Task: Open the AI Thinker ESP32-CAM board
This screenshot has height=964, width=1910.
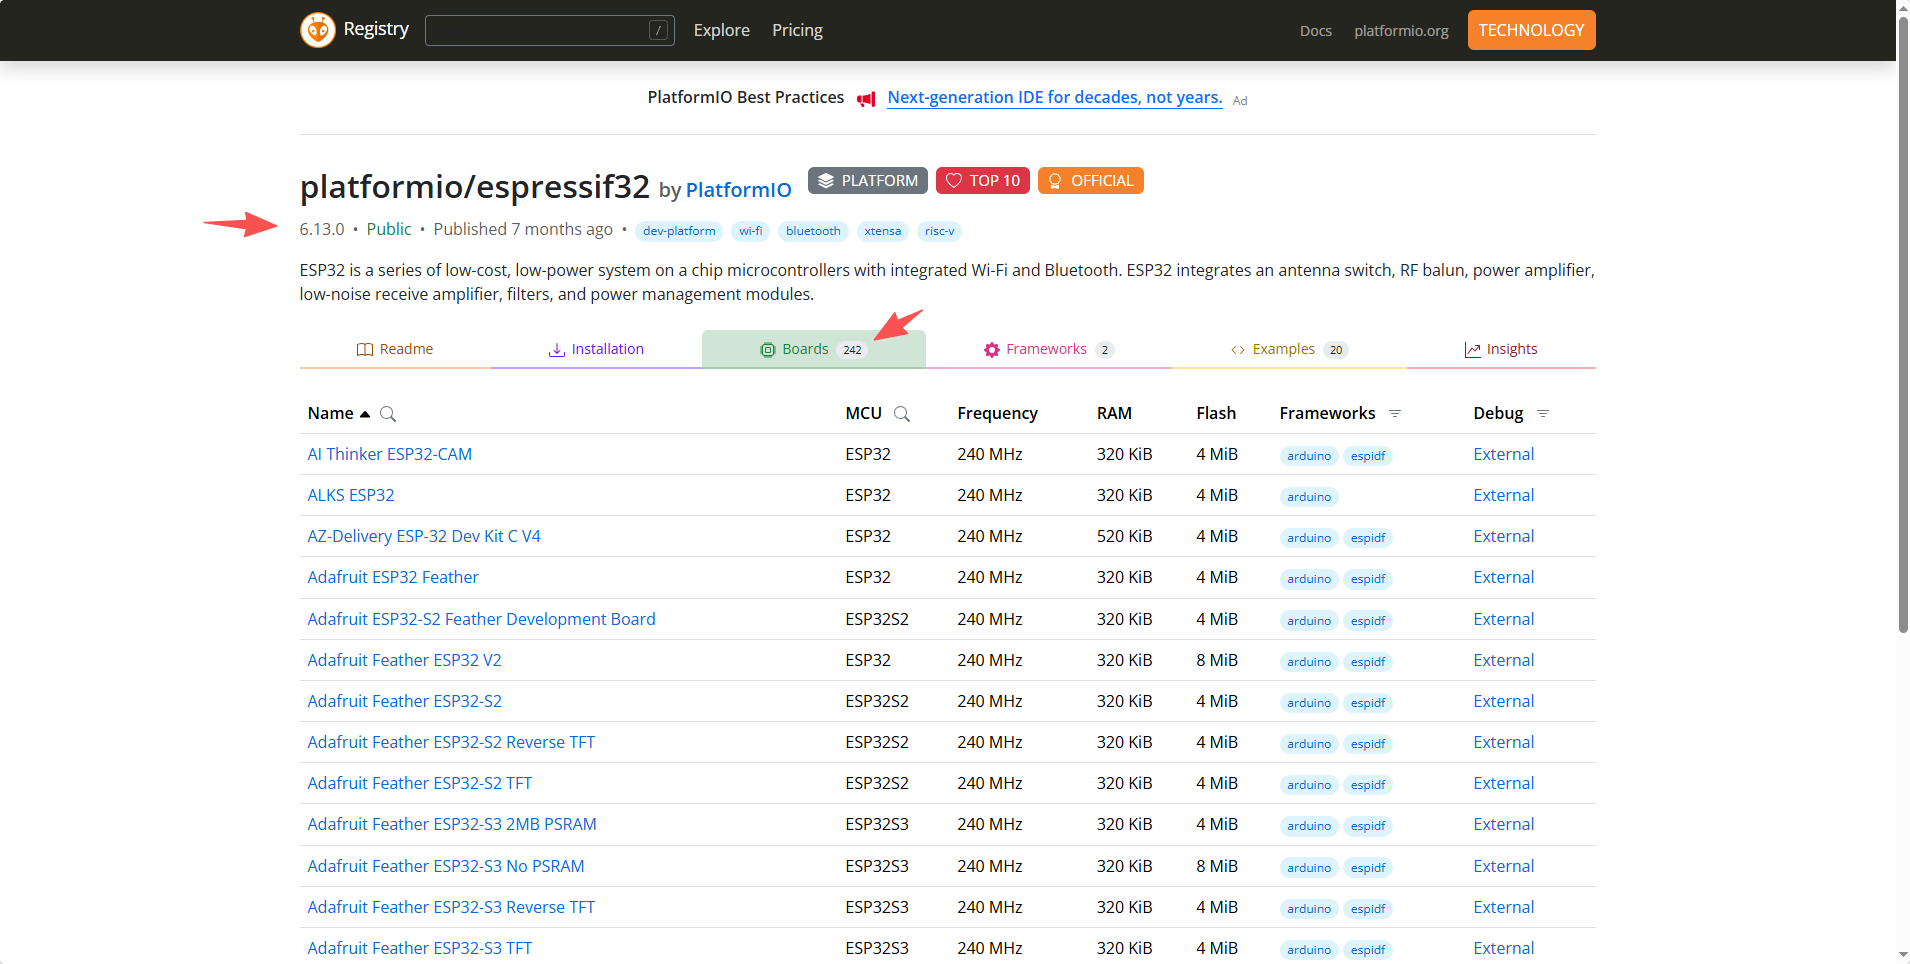Action: pos(389,454)
